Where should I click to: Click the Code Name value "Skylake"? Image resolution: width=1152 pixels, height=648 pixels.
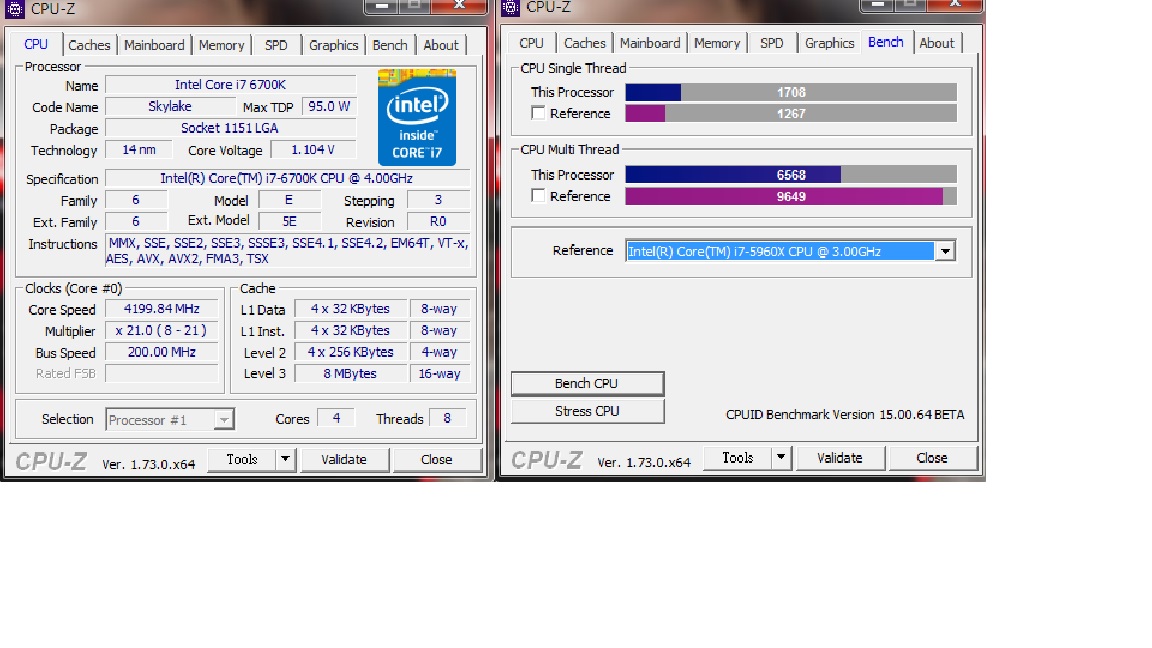pos(170,107)
